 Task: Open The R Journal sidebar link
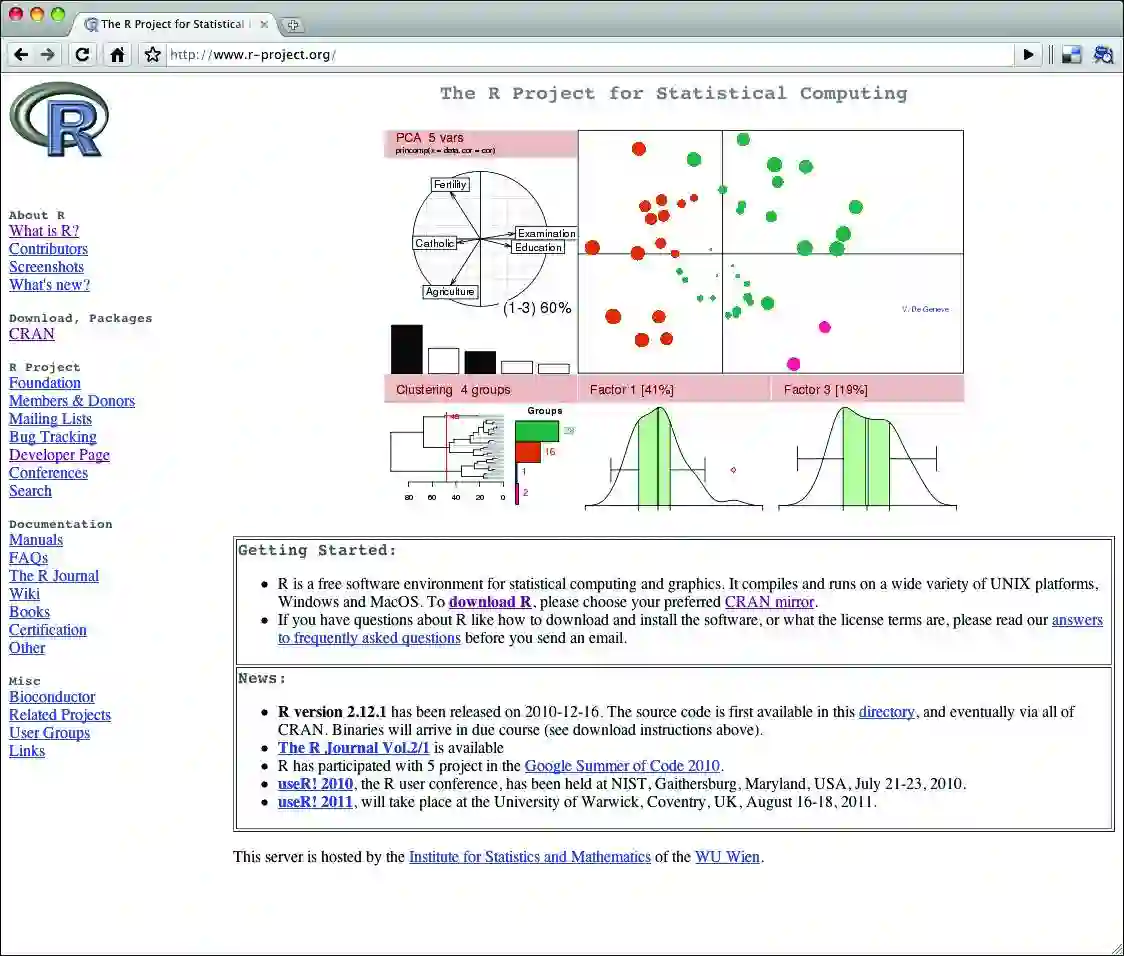coord(54,575)
